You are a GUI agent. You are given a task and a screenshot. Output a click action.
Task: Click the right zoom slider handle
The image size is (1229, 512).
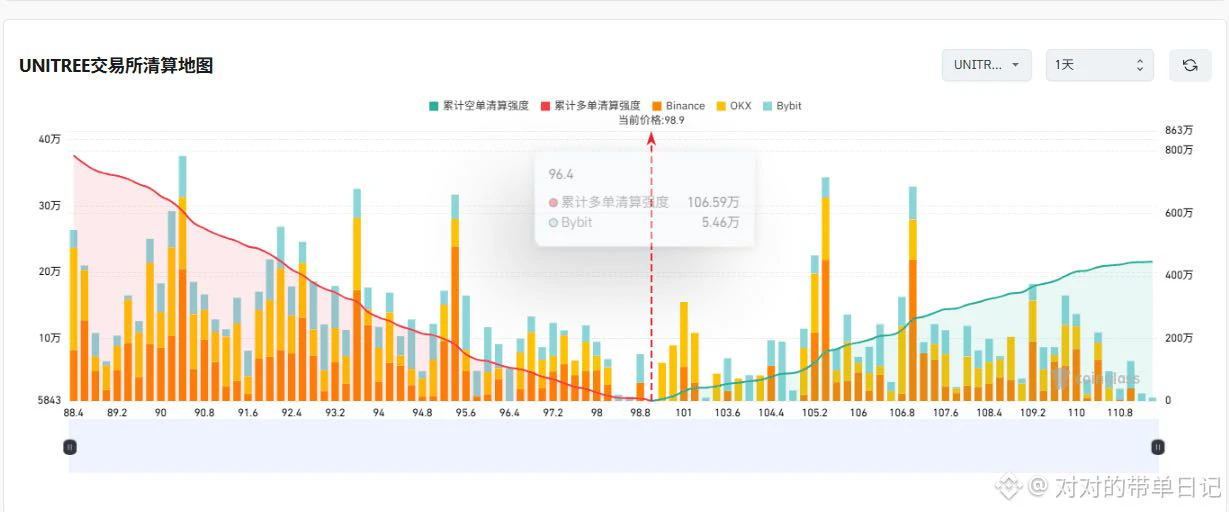coord(1158,447)
